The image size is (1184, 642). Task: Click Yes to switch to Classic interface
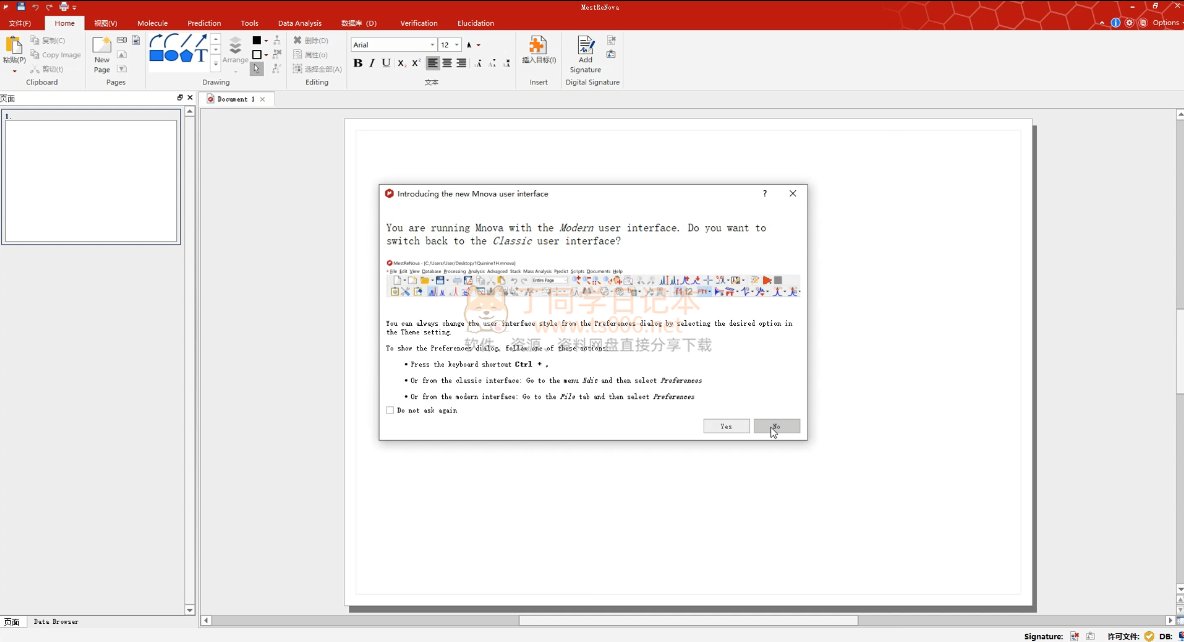(726, 426)
